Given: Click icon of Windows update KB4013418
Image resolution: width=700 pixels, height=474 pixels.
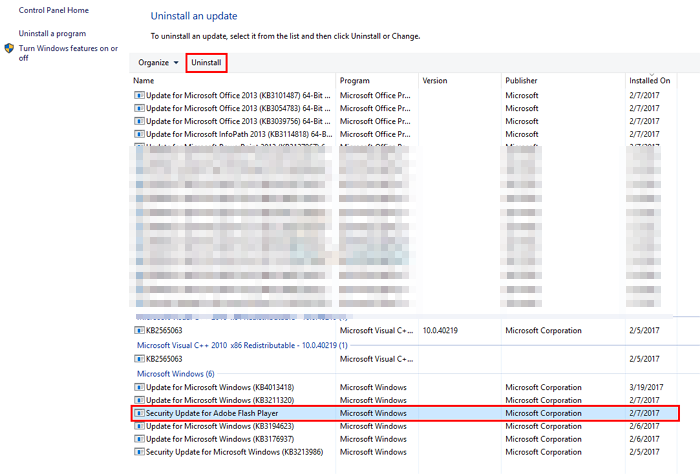Looking at the screenshot, I should click(x=139, y=386).
